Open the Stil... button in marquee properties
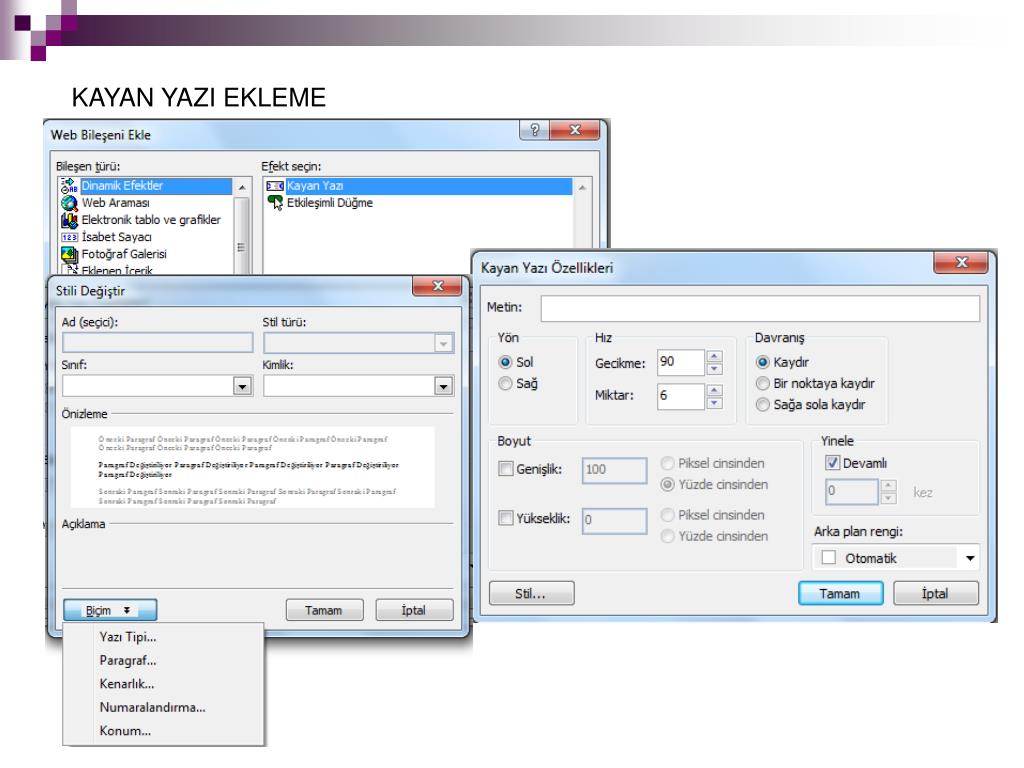This screenshot has width=1024, height=768. coord(532,594)
